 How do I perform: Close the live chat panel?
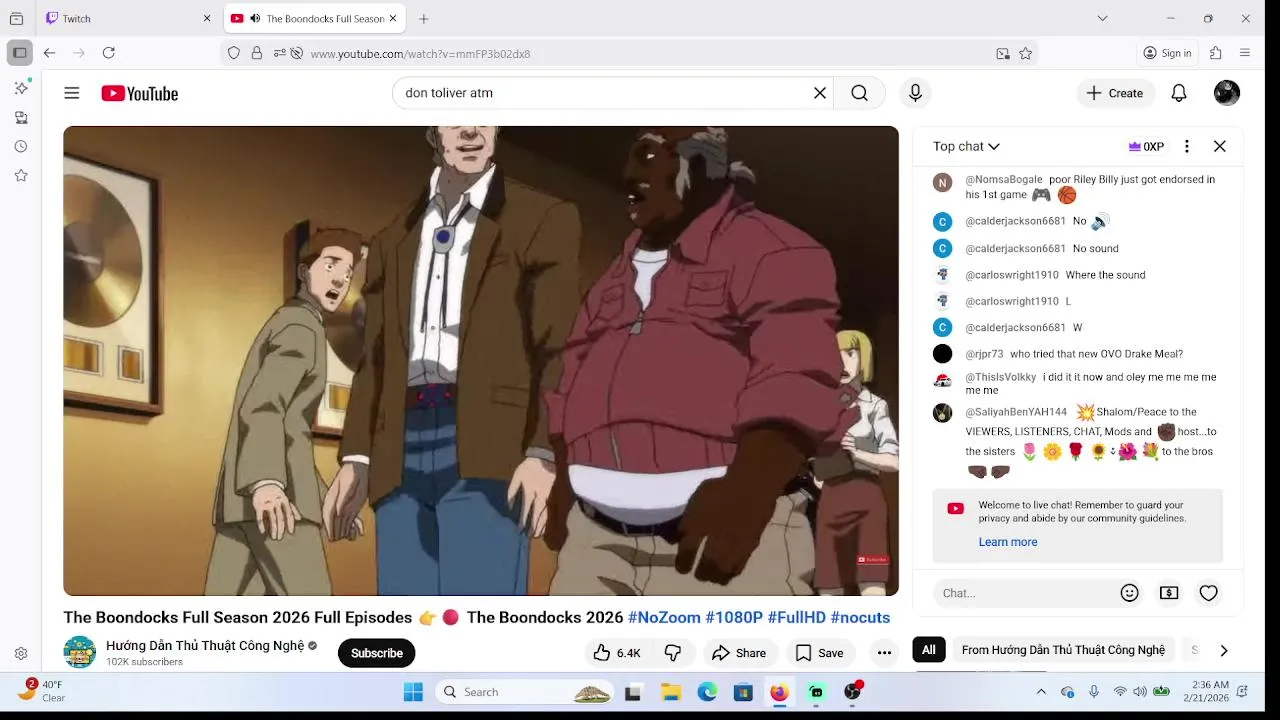(x=1220, y=146)
